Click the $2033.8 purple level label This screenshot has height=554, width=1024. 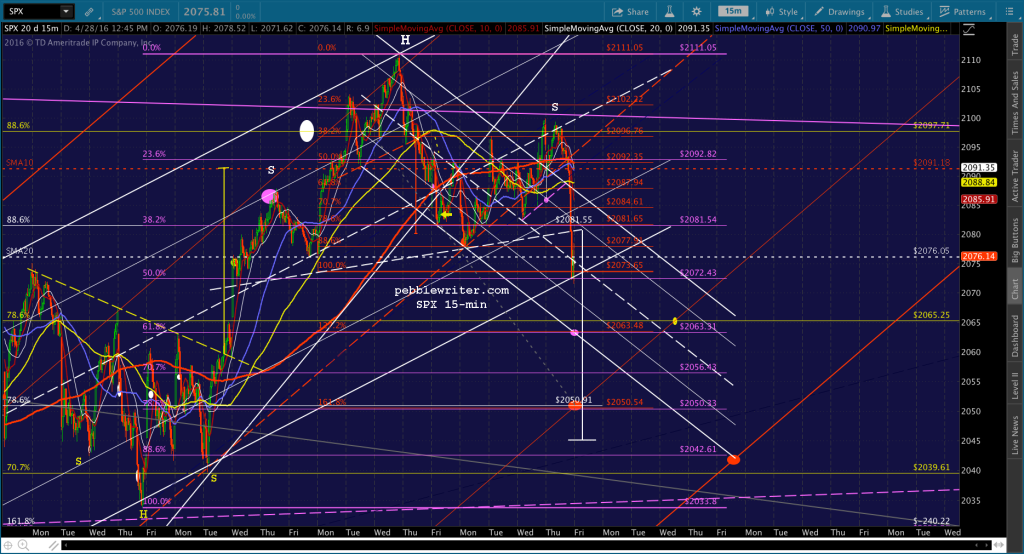tap(701, 501)
